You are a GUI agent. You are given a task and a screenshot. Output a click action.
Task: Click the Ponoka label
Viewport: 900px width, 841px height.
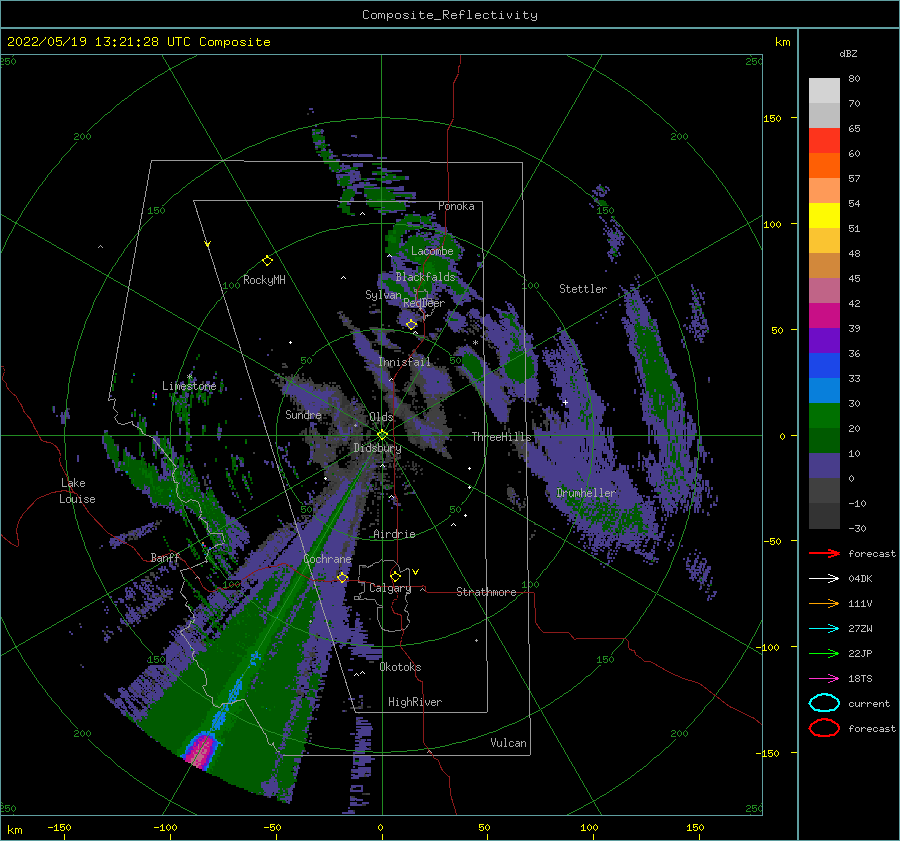456,206
